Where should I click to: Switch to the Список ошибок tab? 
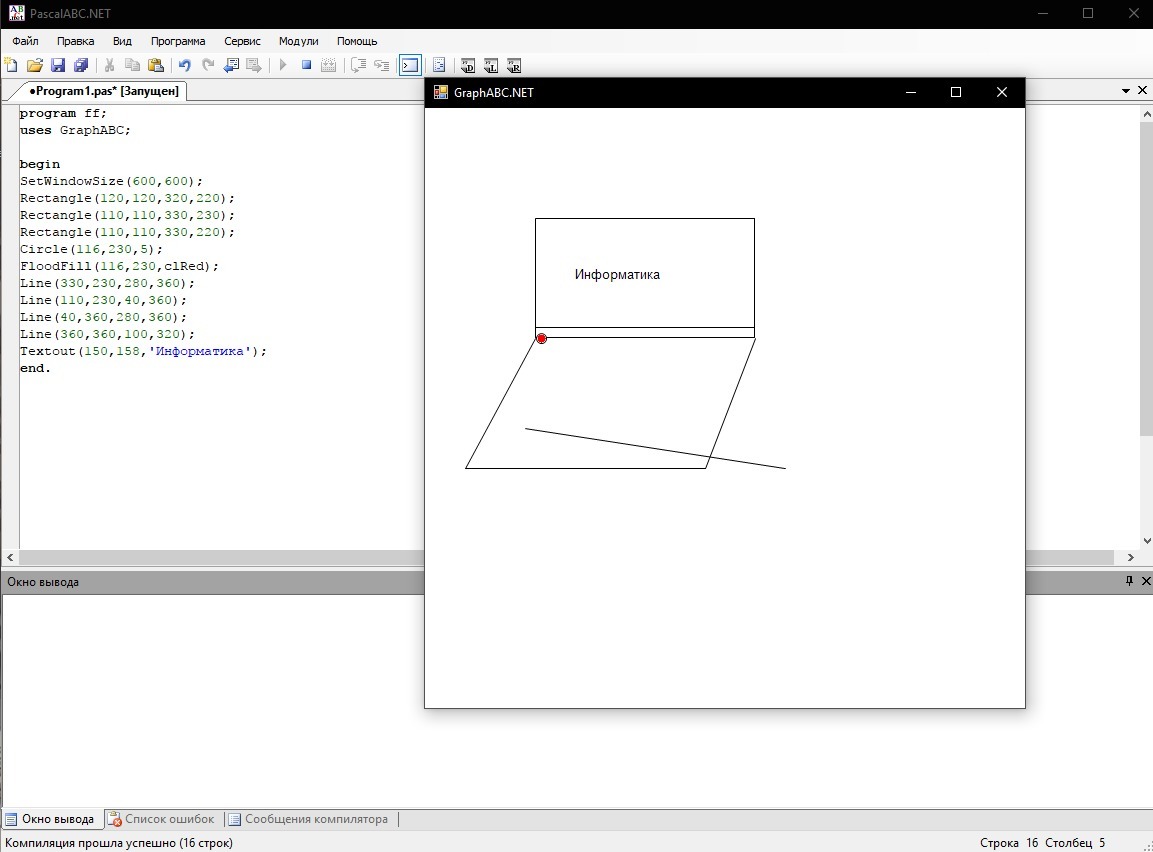pos(161,819)
